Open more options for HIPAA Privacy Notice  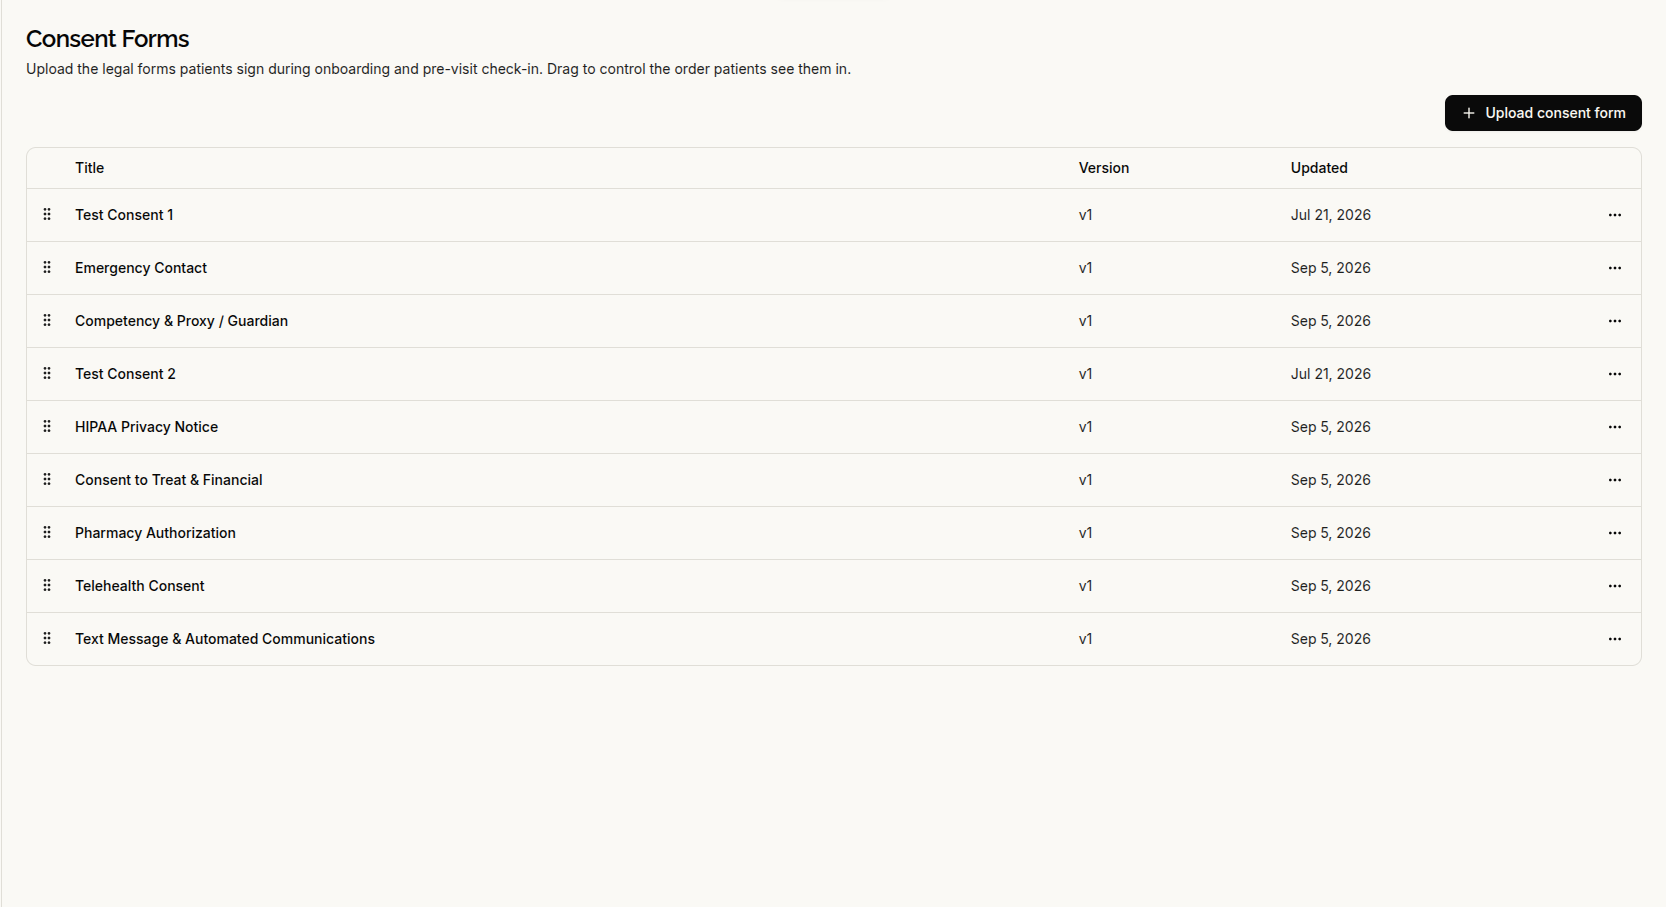pyautogui.click(x=1614, y=427)
